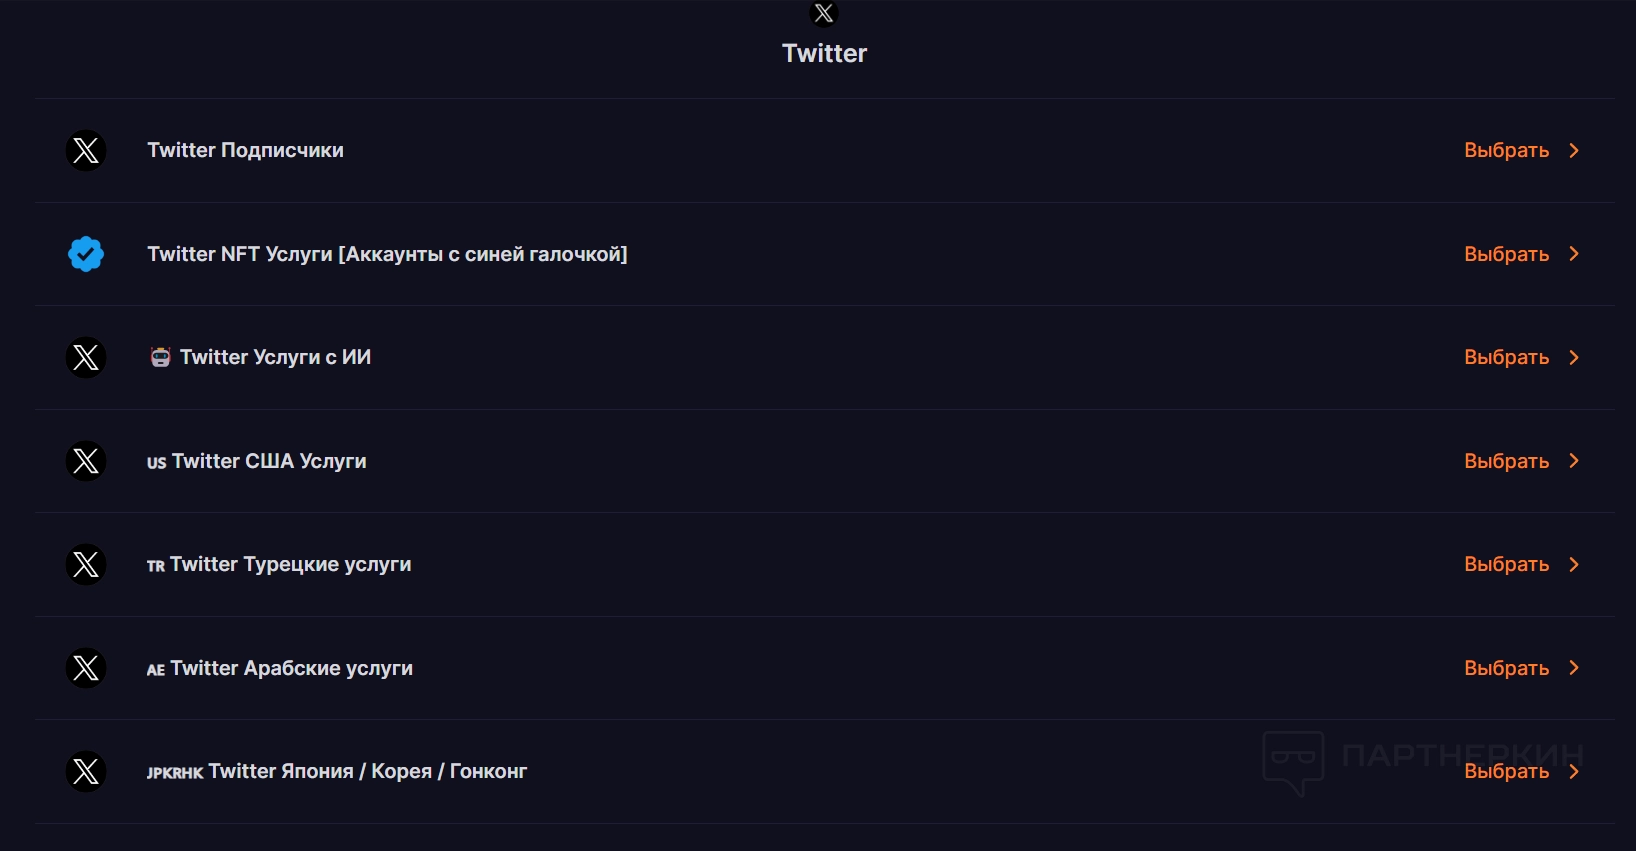Select the Twitter Турецкие услуги list entry
The height and width of the screenshot is (851, 1636).
coord(290,565)
